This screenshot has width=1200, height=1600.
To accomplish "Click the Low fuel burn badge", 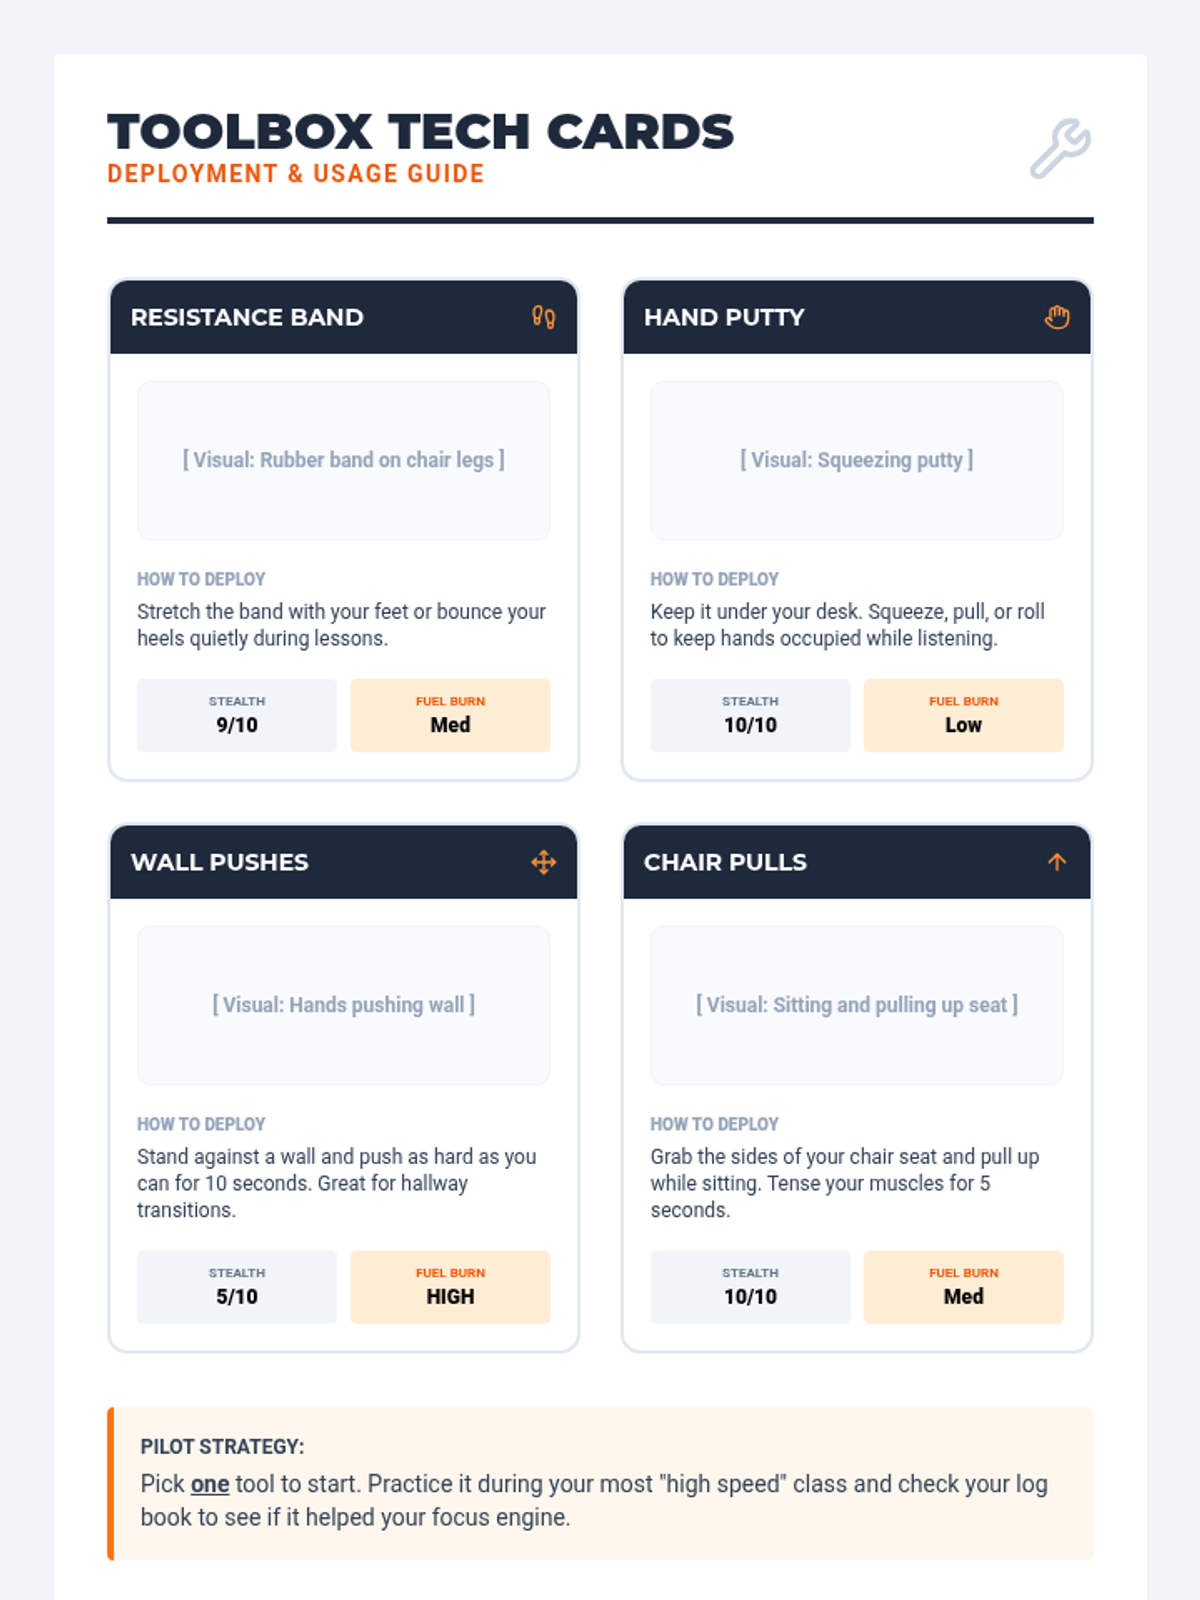I will click(963, 715).
